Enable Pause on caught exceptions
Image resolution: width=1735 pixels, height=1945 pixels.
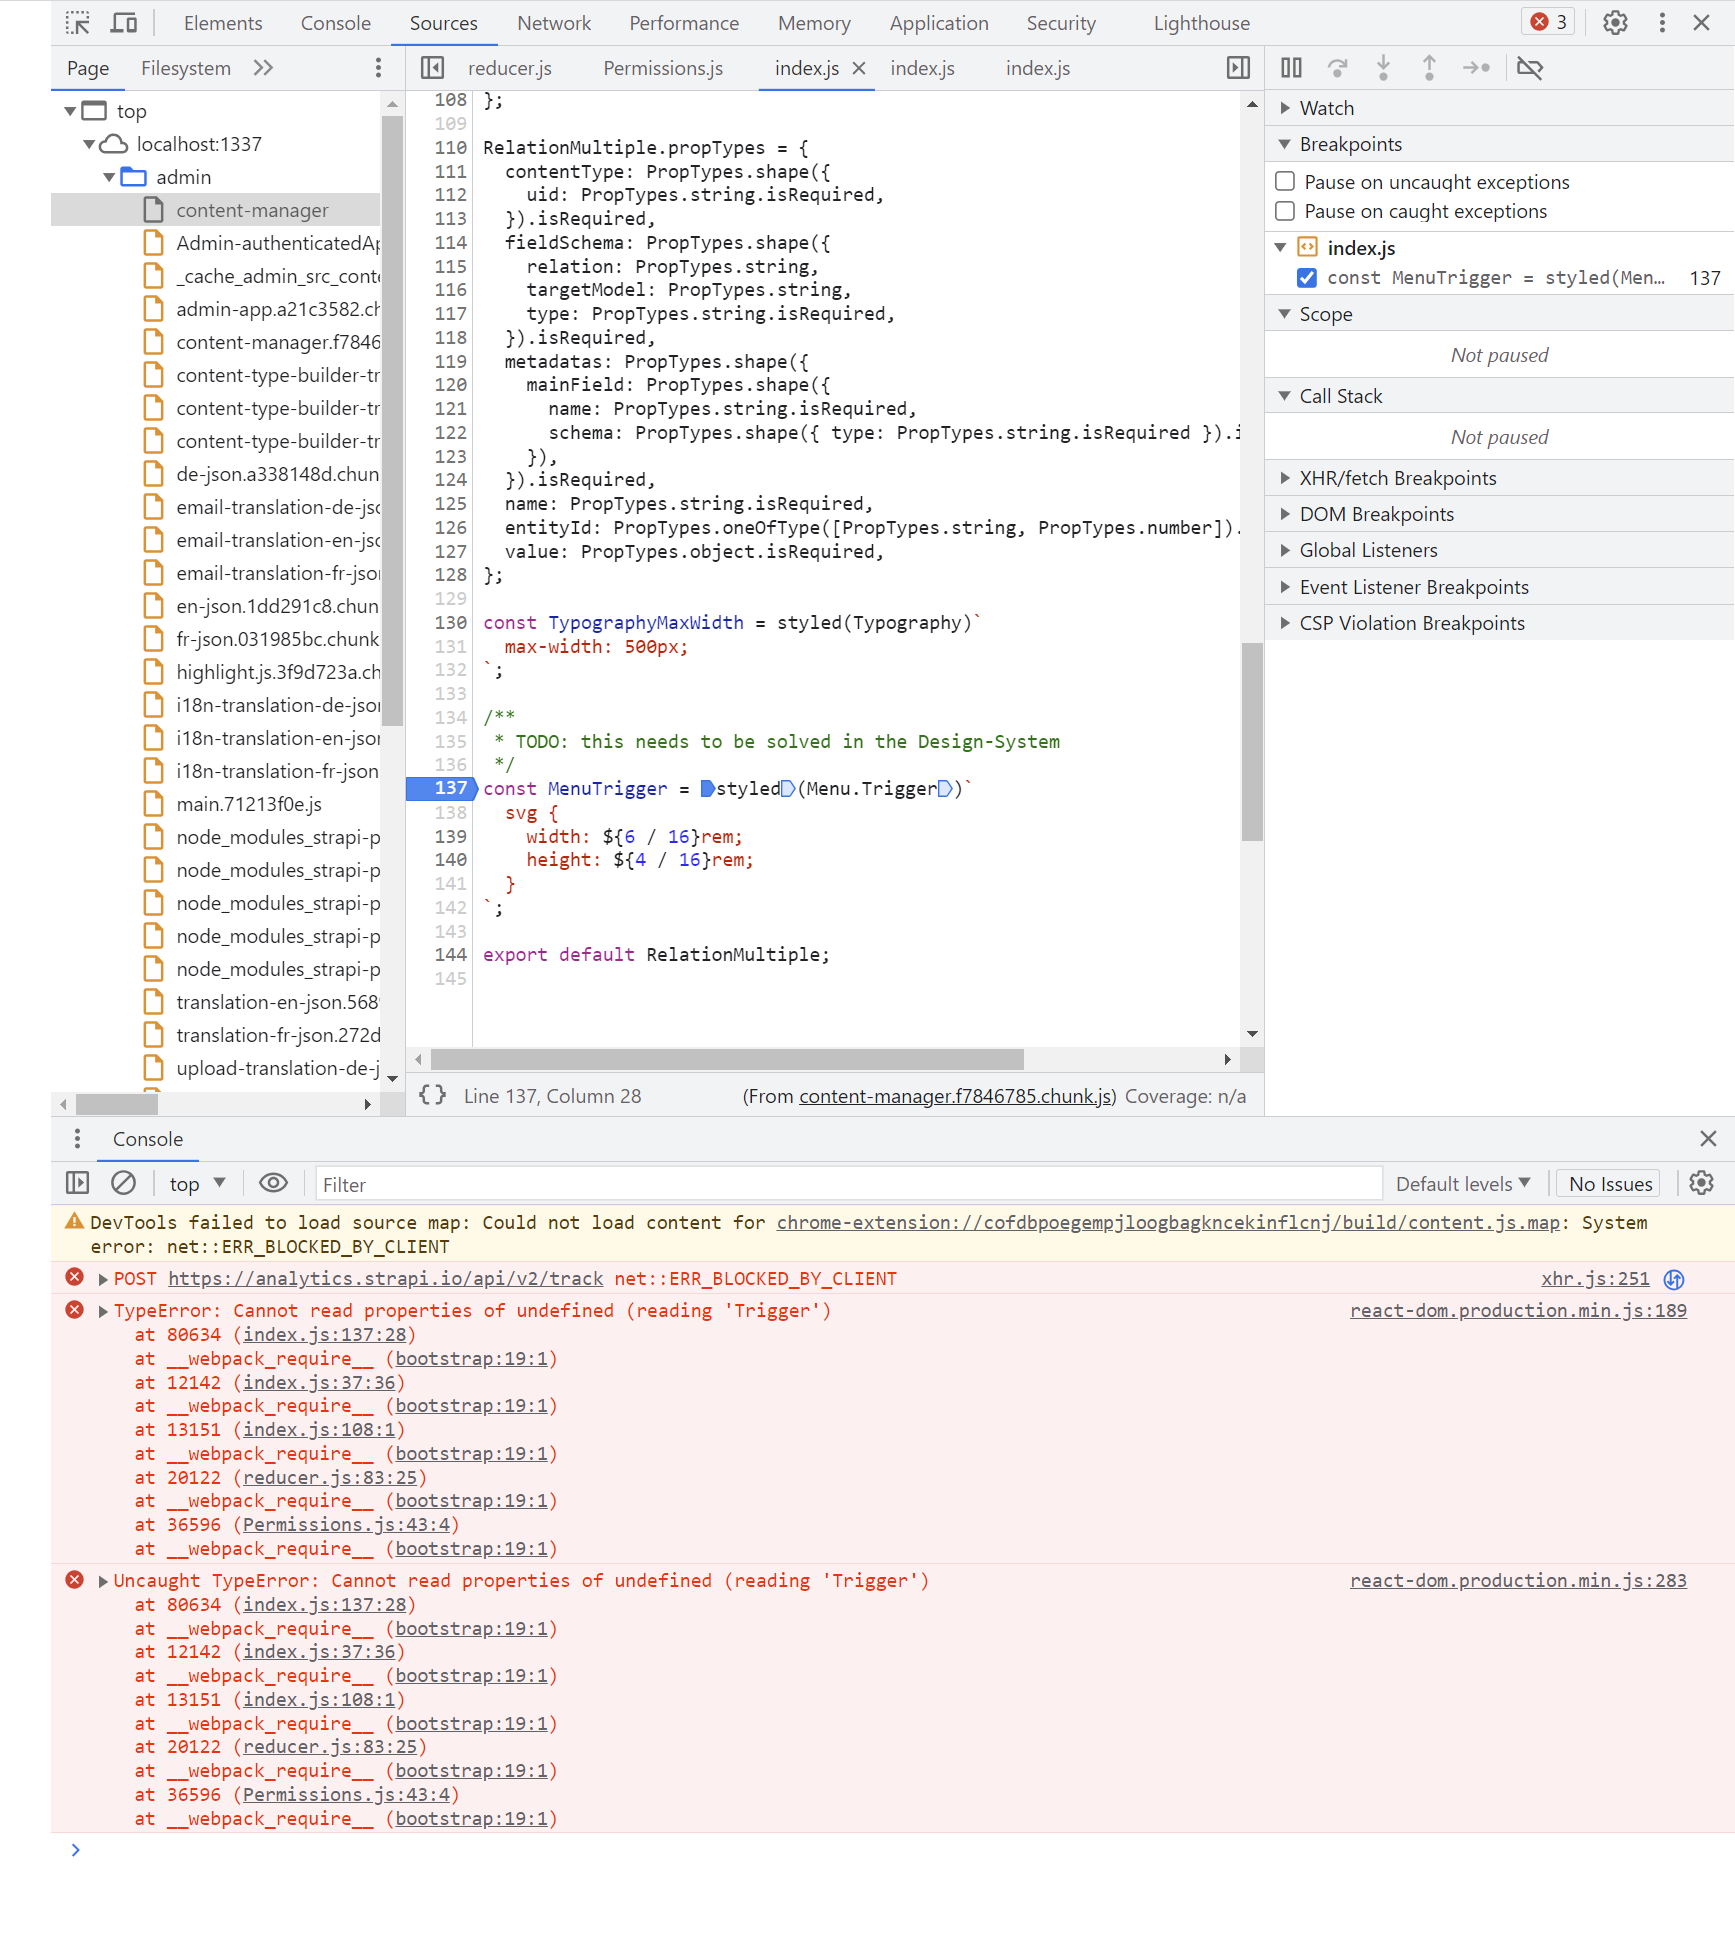(1285, 211)
